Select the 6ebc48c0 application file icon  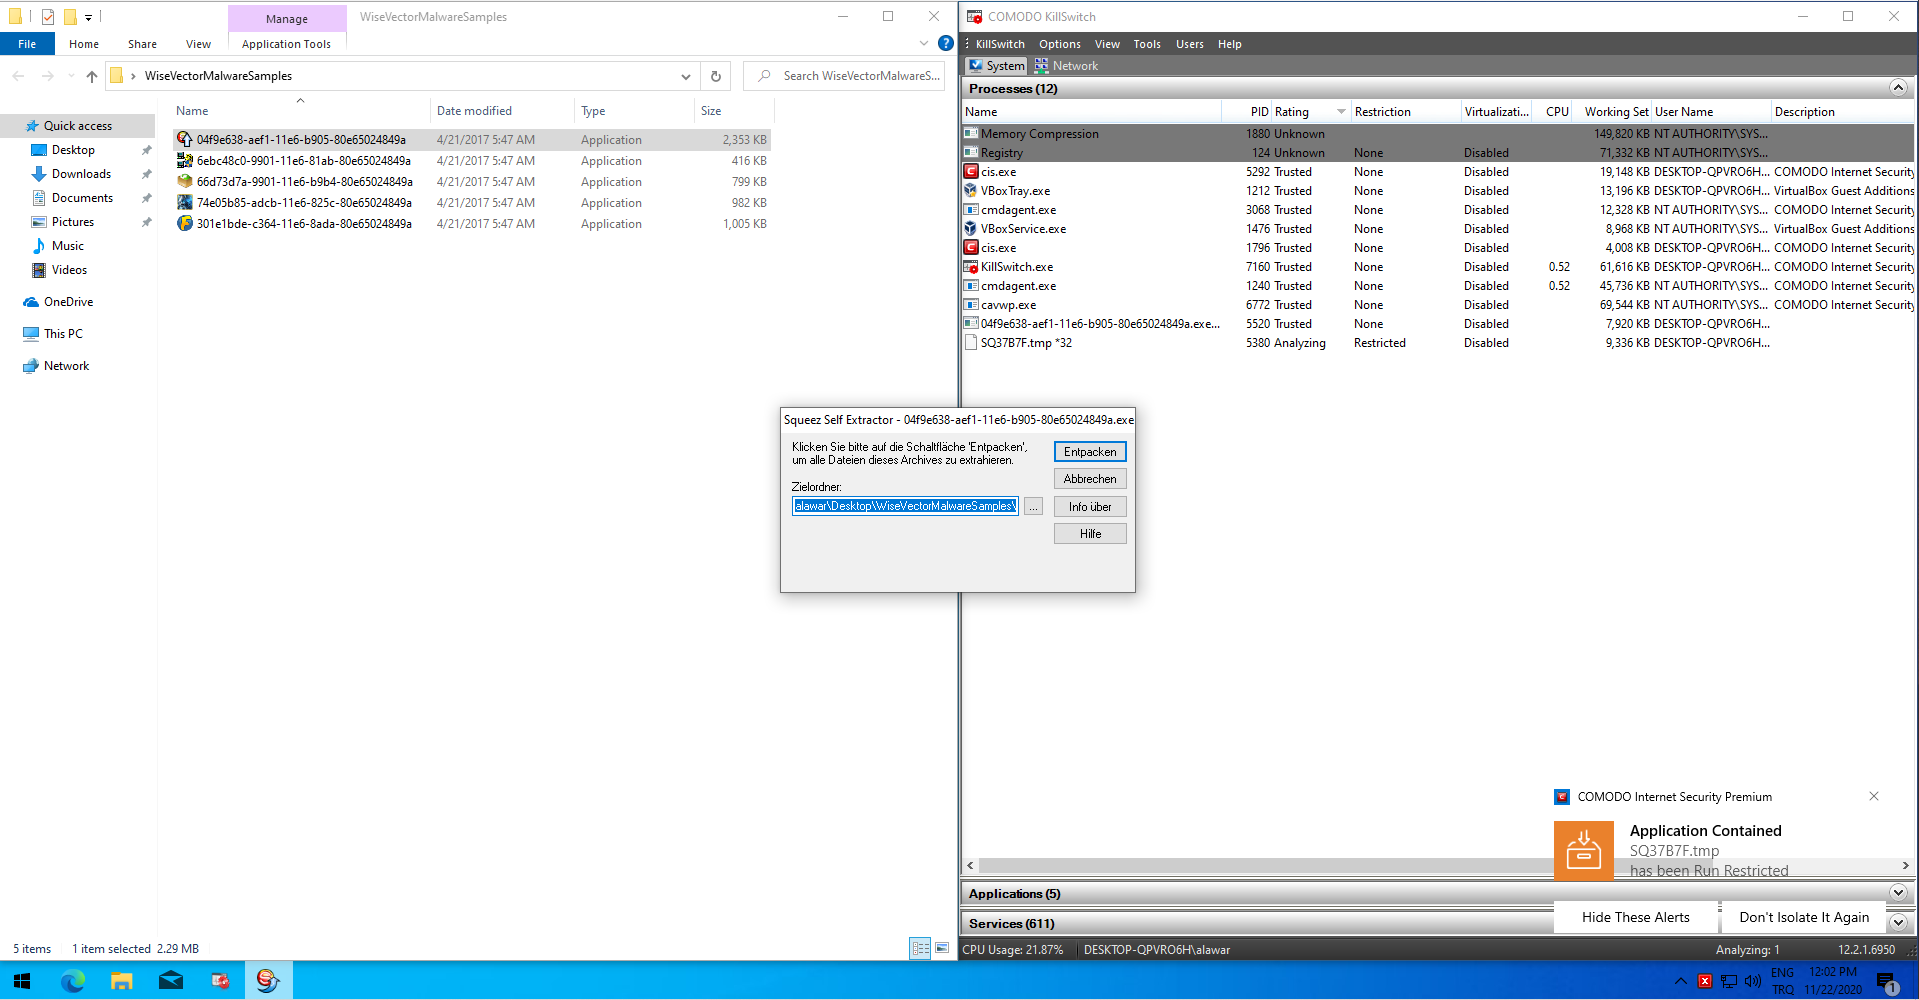(185, 161)
